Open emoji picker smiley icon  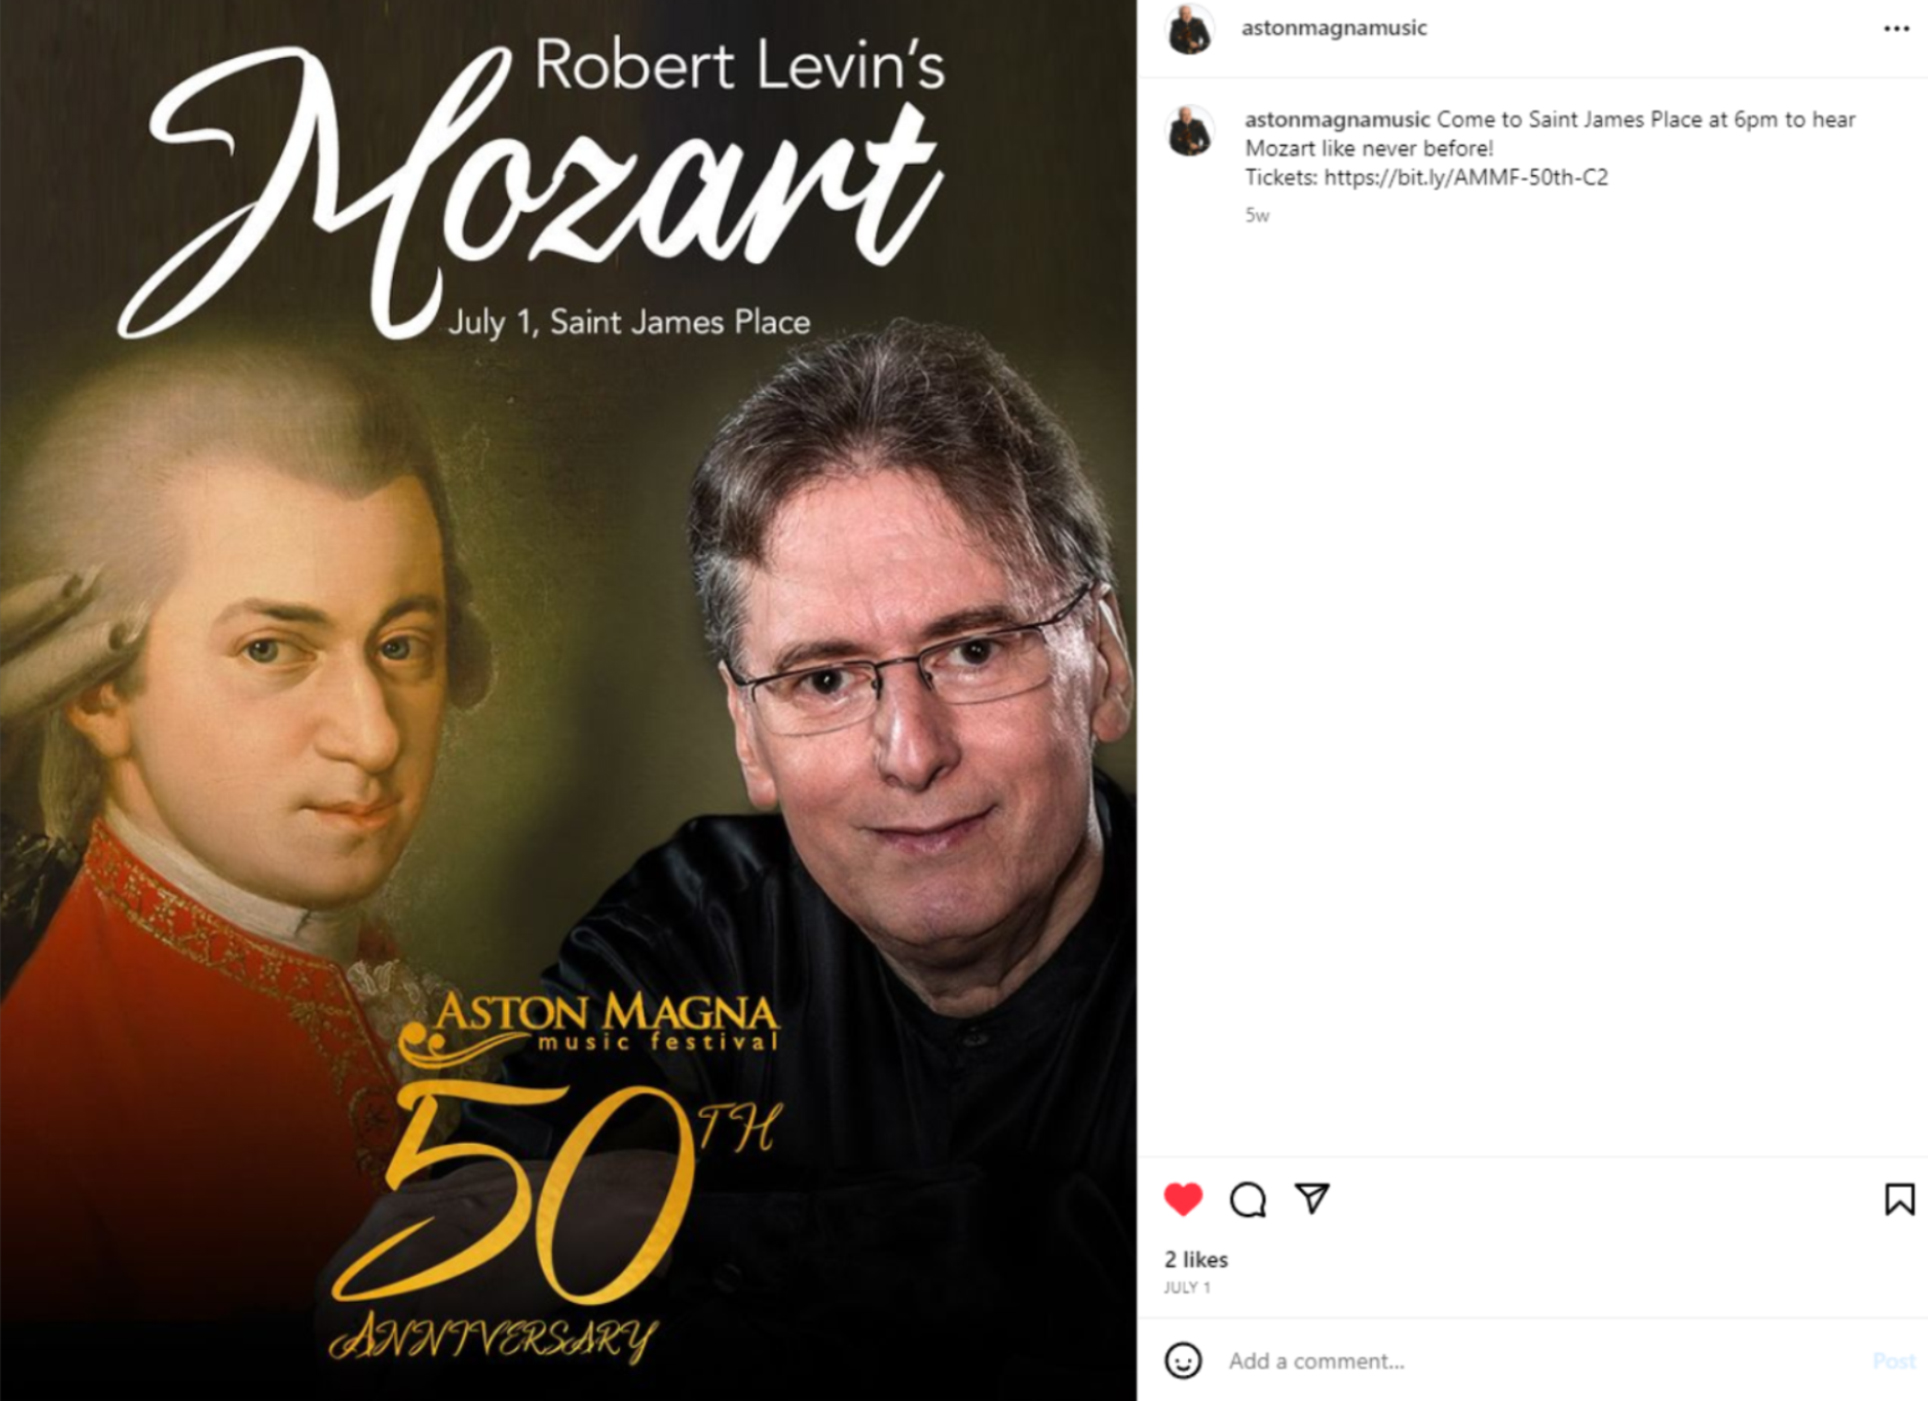point(1183,1361)
